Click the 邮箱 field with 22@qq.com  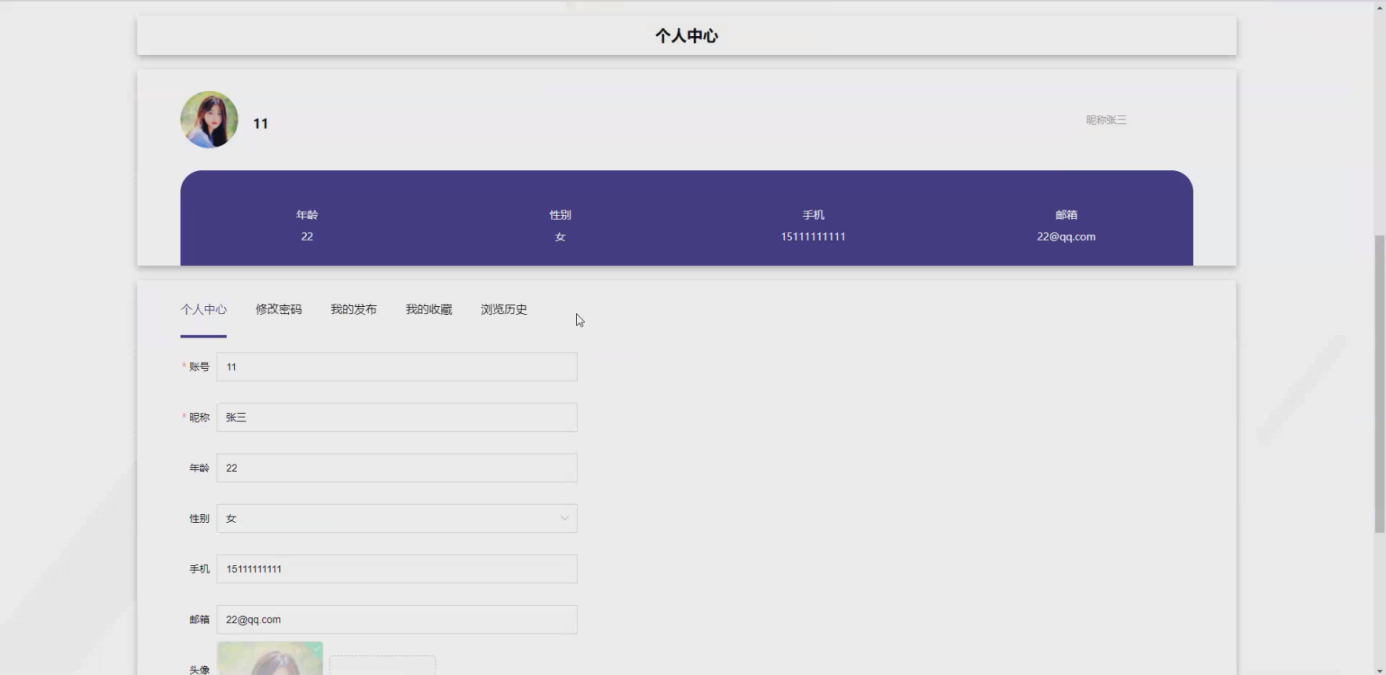[397, 619]
